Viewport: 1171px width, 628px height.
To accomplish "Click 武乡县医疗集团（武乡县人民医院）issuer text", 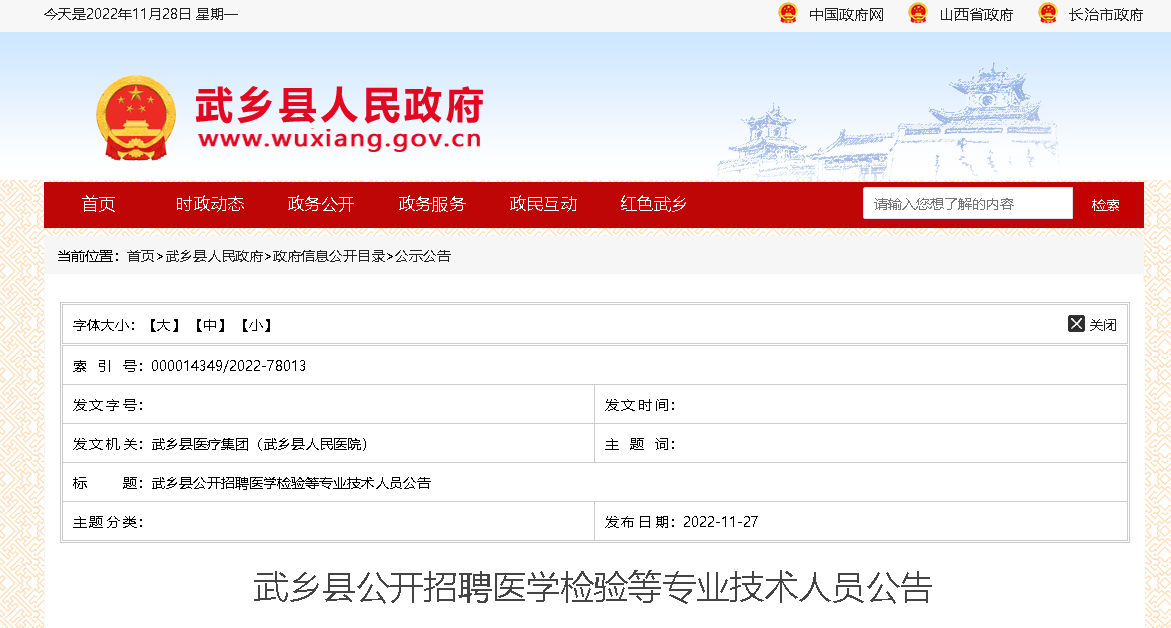I will coord(259,444).
